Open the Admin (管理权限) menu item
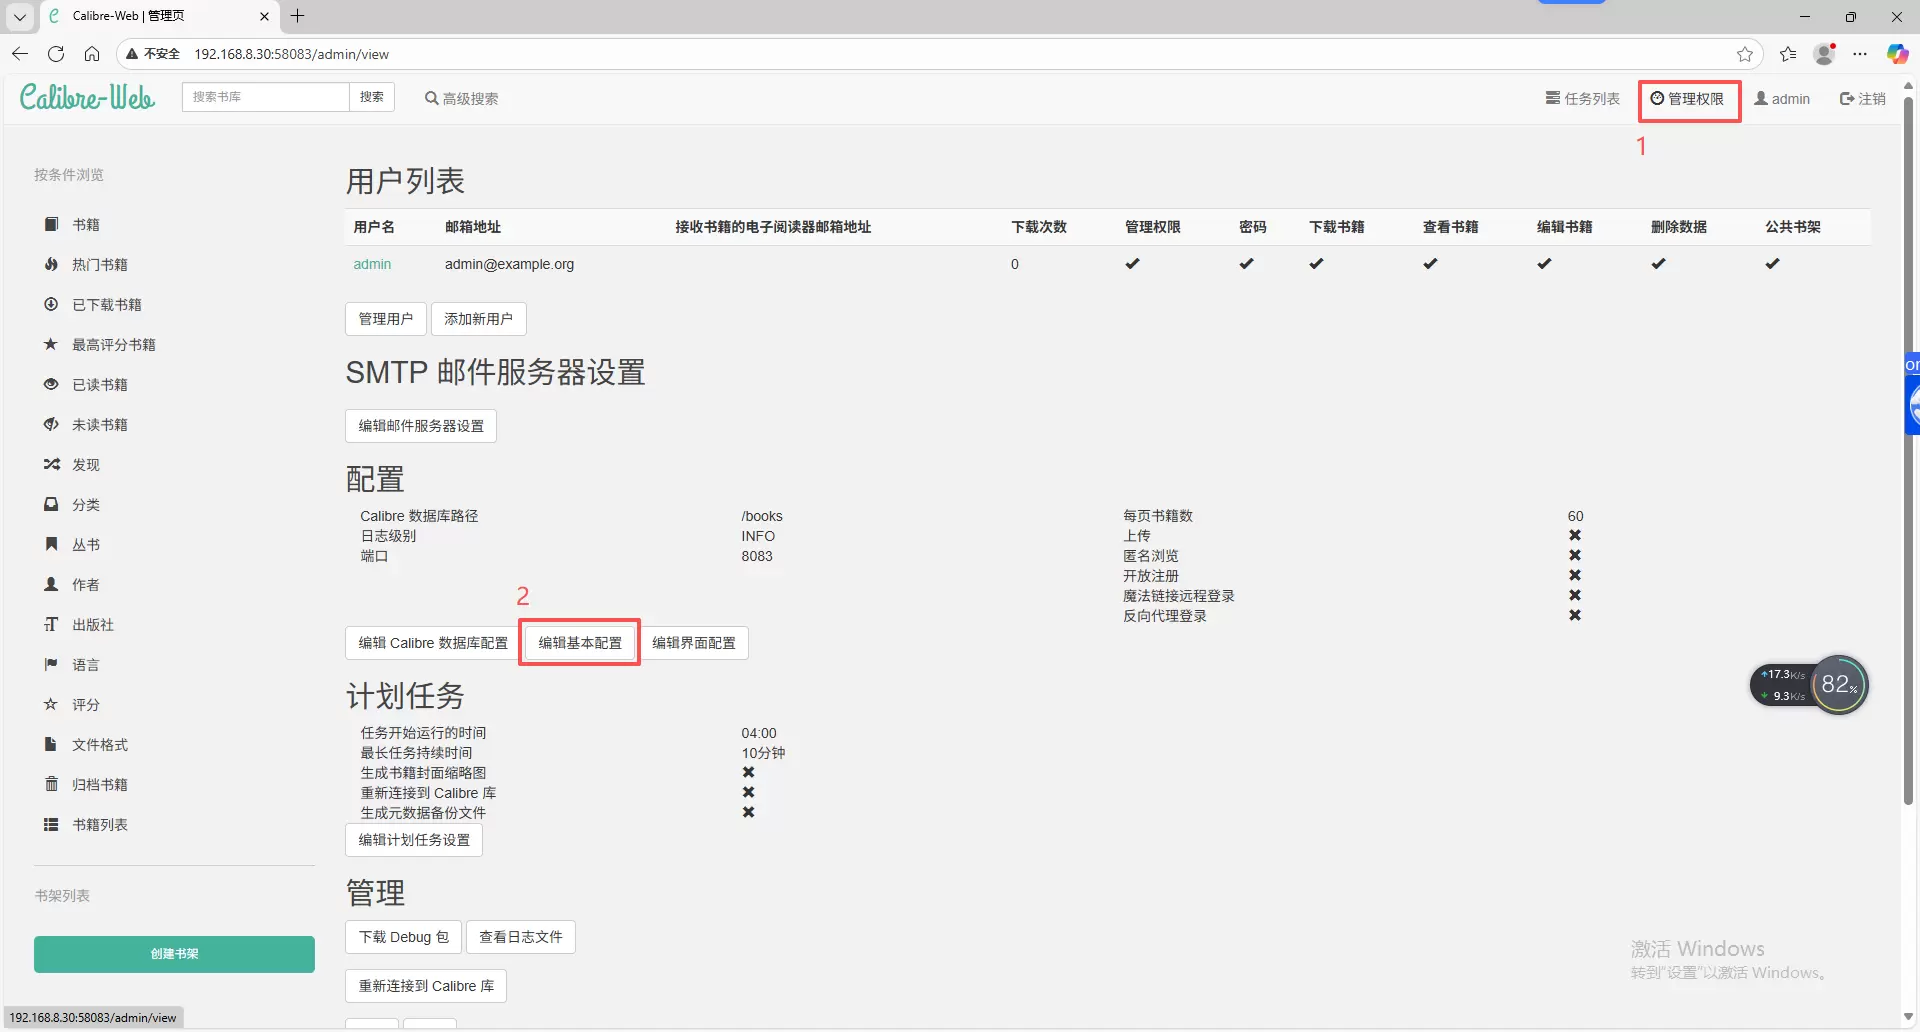The height and width of the screenshot is (1032, 1920). click(1687, 98)
